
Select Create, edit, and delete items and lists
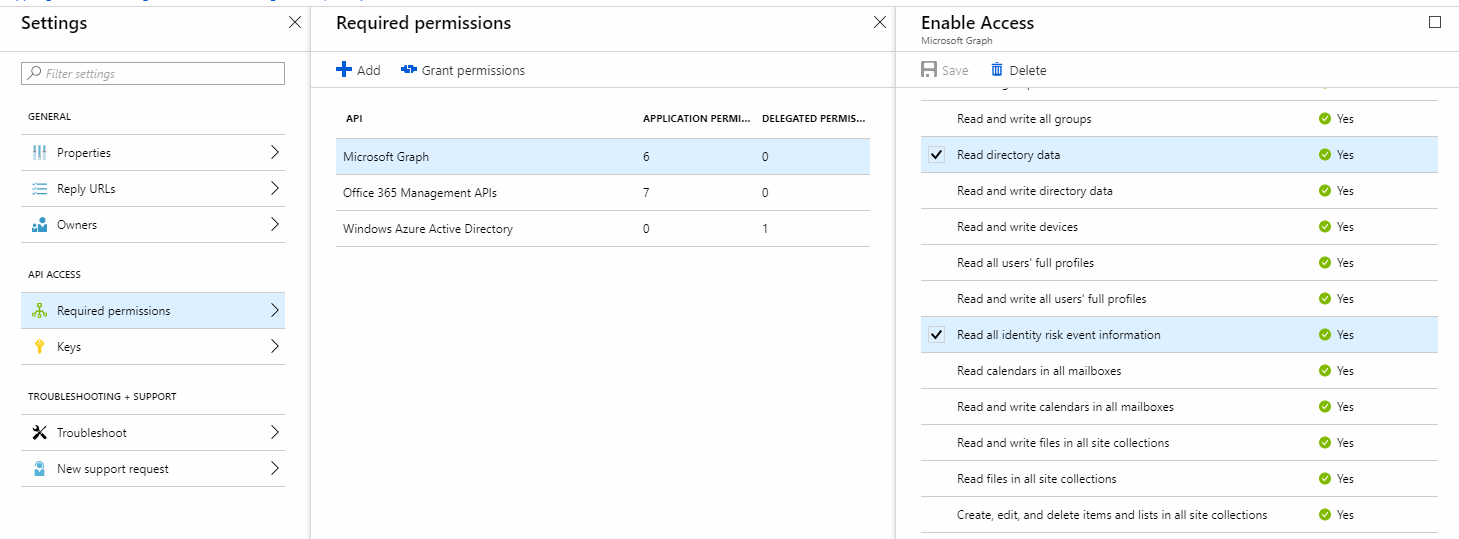pyautogui.click(x=1179, y=515)
